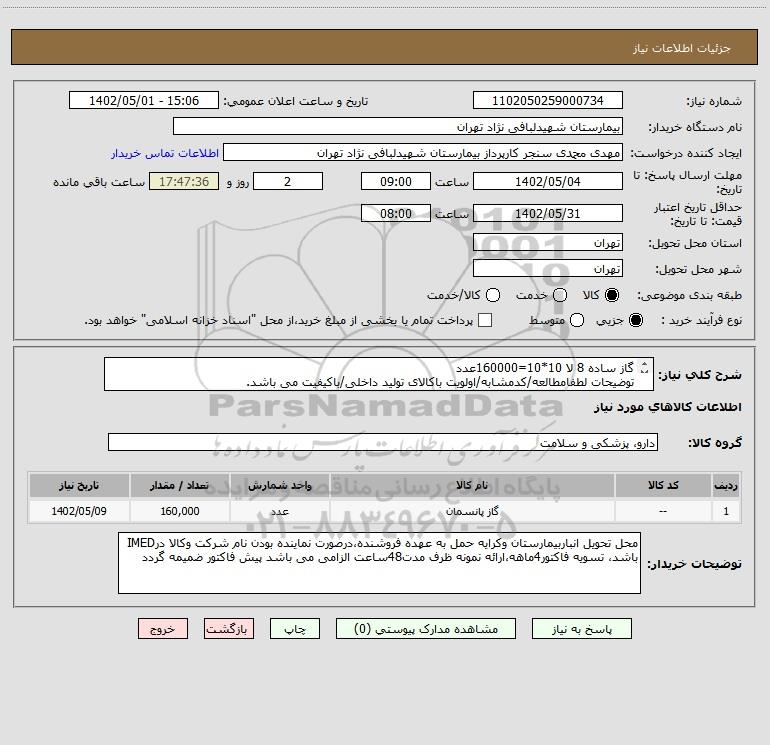This screenshot has height=745, width=770.
Task: Click the پاسخ به نیاز button
Action: tap(582, 629)
